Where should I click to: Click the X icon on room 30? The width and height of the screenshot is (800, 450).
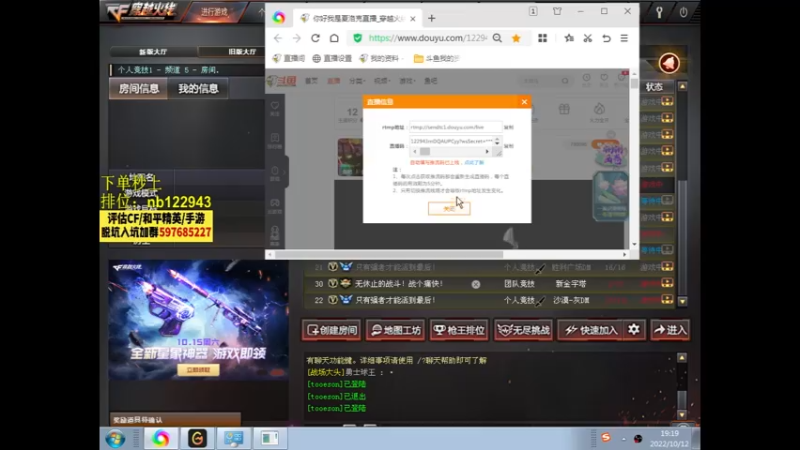(x=476, y=284)
